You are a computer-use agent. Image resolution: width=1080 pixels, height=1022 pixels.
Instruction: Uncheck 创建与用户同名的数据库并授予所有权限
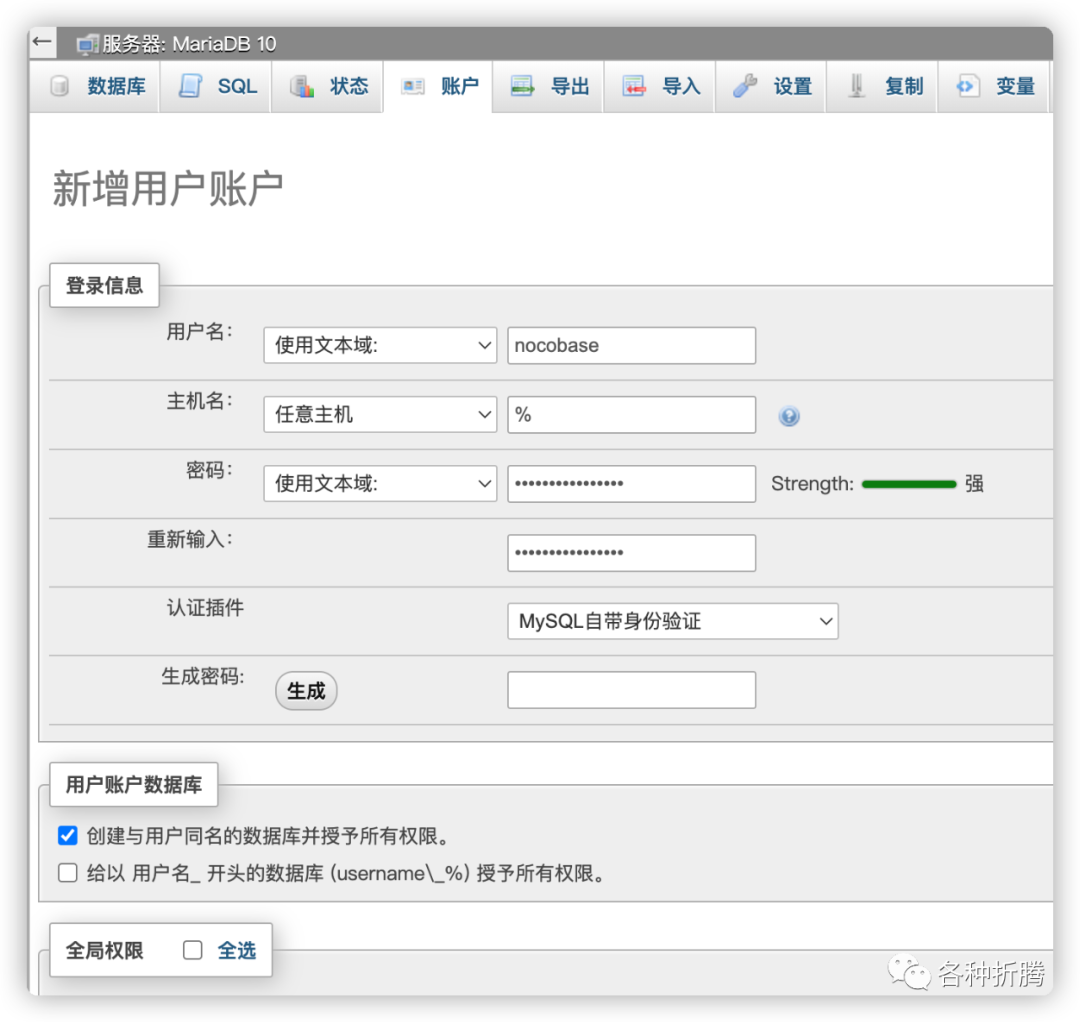68,835
